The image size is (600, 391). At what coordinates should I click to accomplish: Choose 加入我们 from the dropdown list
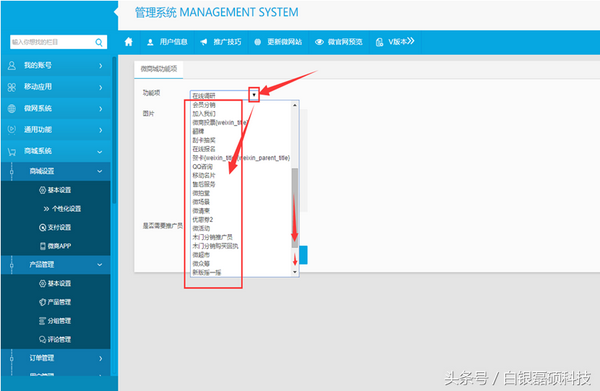(204, 114)
